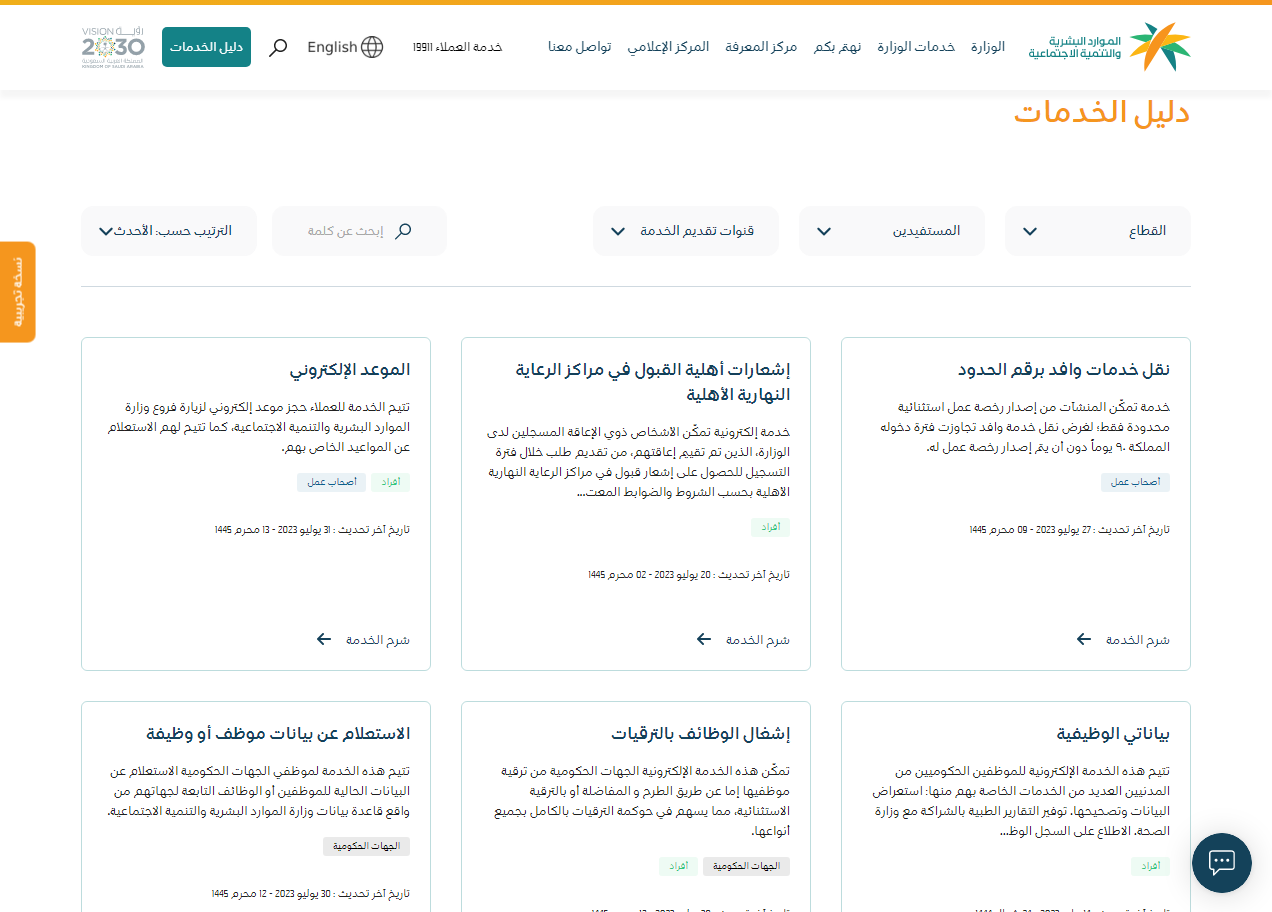Click the نسخة تجريبية side tab

click(17, 291)
